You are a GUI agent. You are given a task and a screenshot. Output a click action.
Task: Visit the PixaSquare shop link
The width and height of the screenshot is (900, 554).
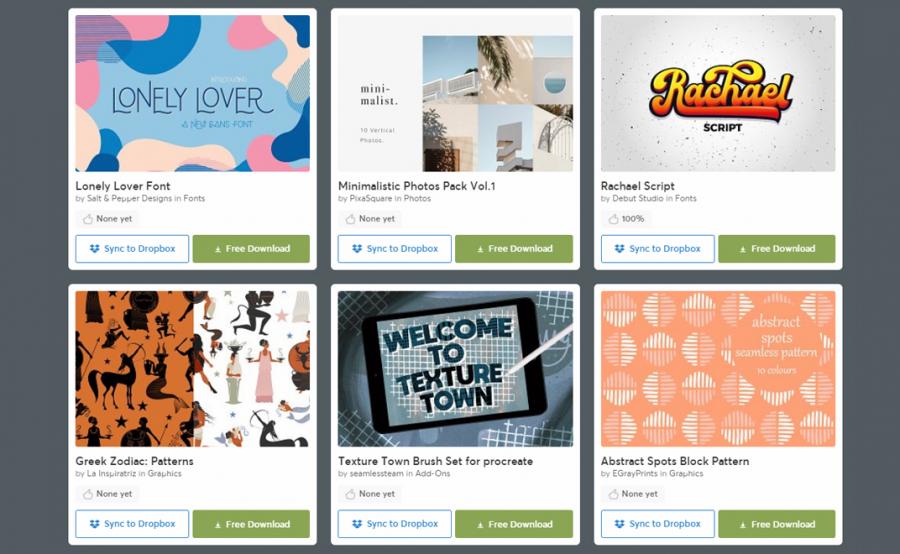(371, 199)
